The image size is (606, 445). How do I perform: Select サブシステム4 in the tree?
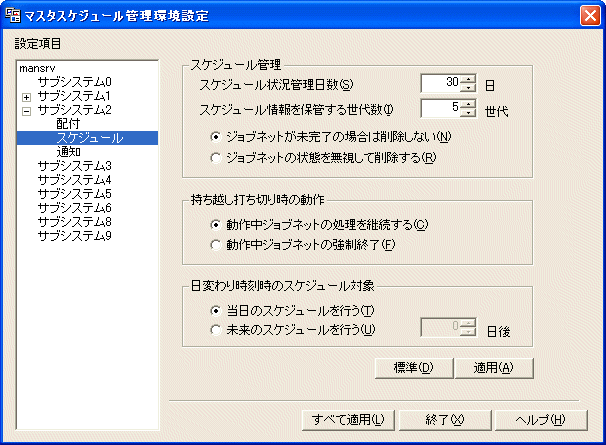75,180
